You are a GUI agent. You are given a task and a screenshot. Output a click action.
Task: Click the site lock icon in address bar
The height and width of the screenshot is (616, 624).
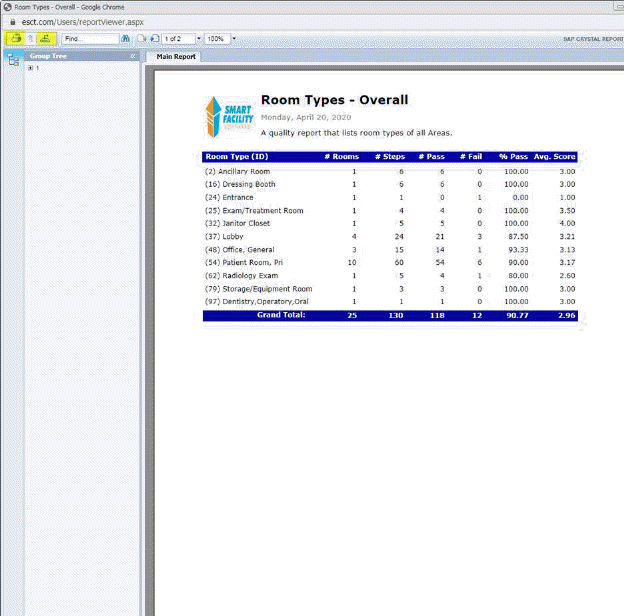11,21
